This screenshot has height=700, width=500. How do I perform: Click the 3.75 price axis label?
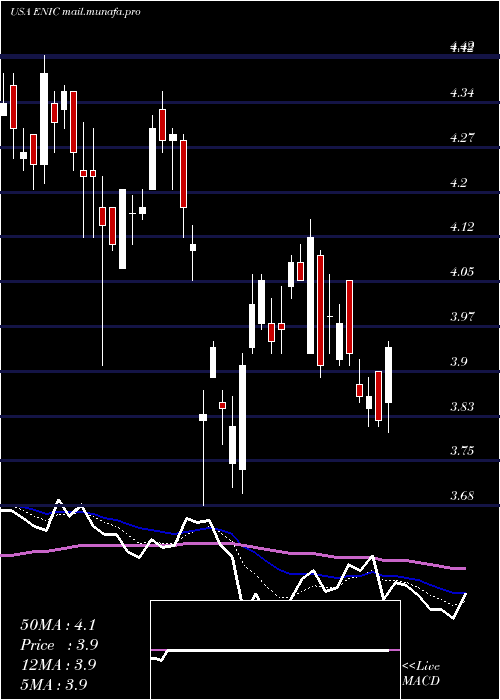pos(462,450)
